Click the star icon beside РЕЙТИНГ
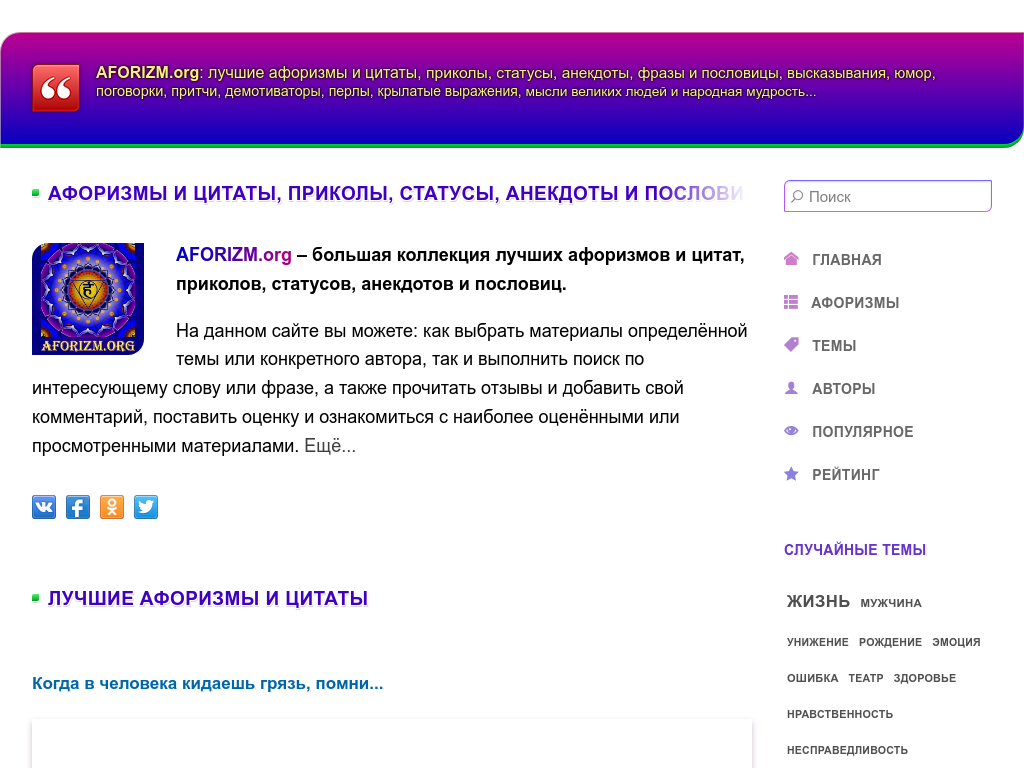Viewport: 1024px width, 768px height. pos(791,474)
